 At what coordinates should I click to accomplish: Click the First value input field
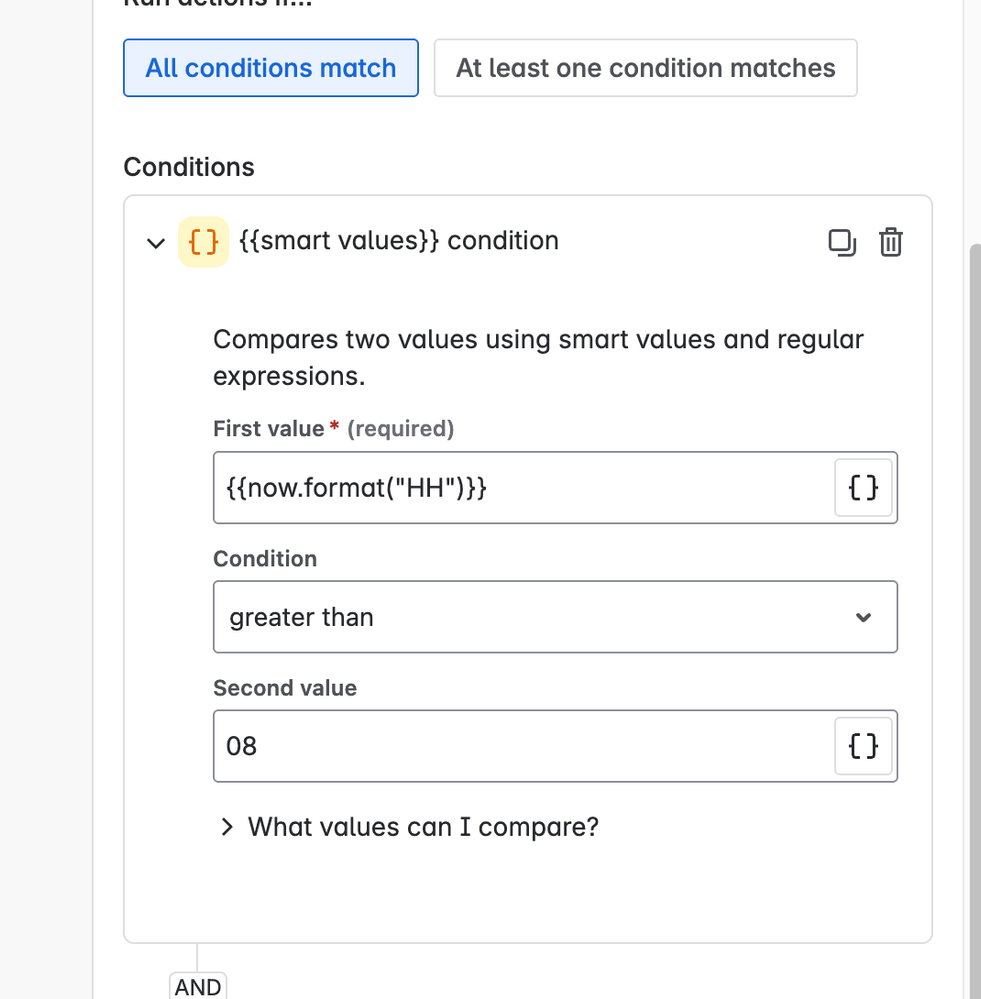520,488
